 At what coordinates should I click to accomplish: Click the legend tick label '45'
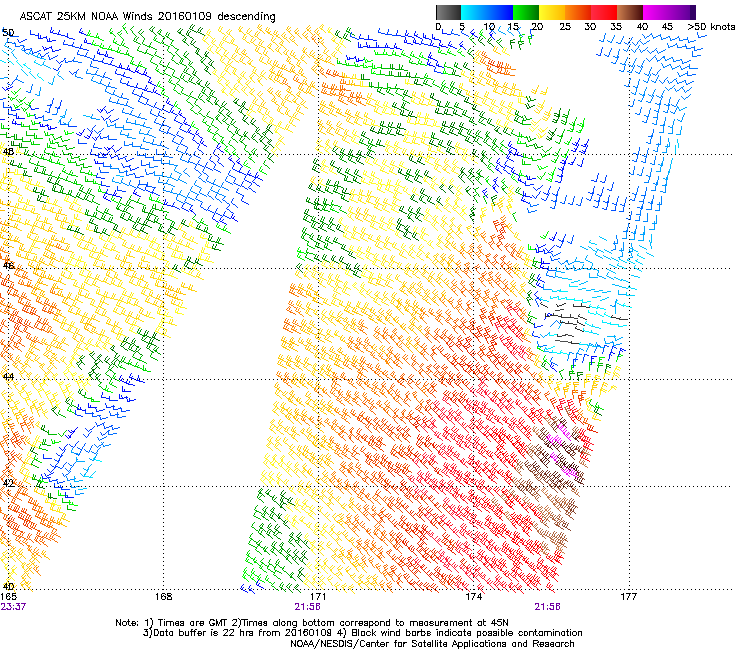click(x=667, y=27)
